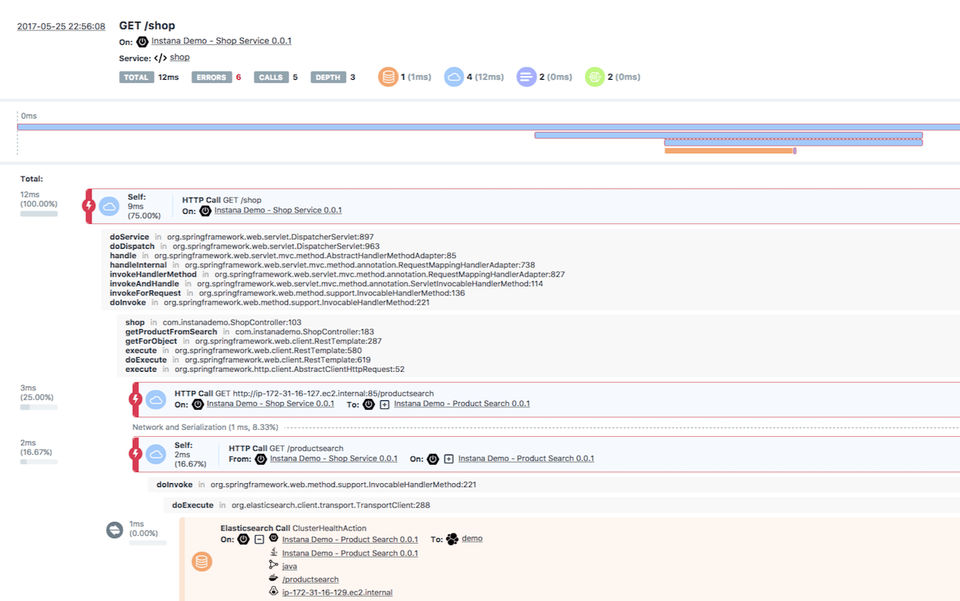
Task: Open the Shop Service link in the GET /shop call row
Action: 278,210
